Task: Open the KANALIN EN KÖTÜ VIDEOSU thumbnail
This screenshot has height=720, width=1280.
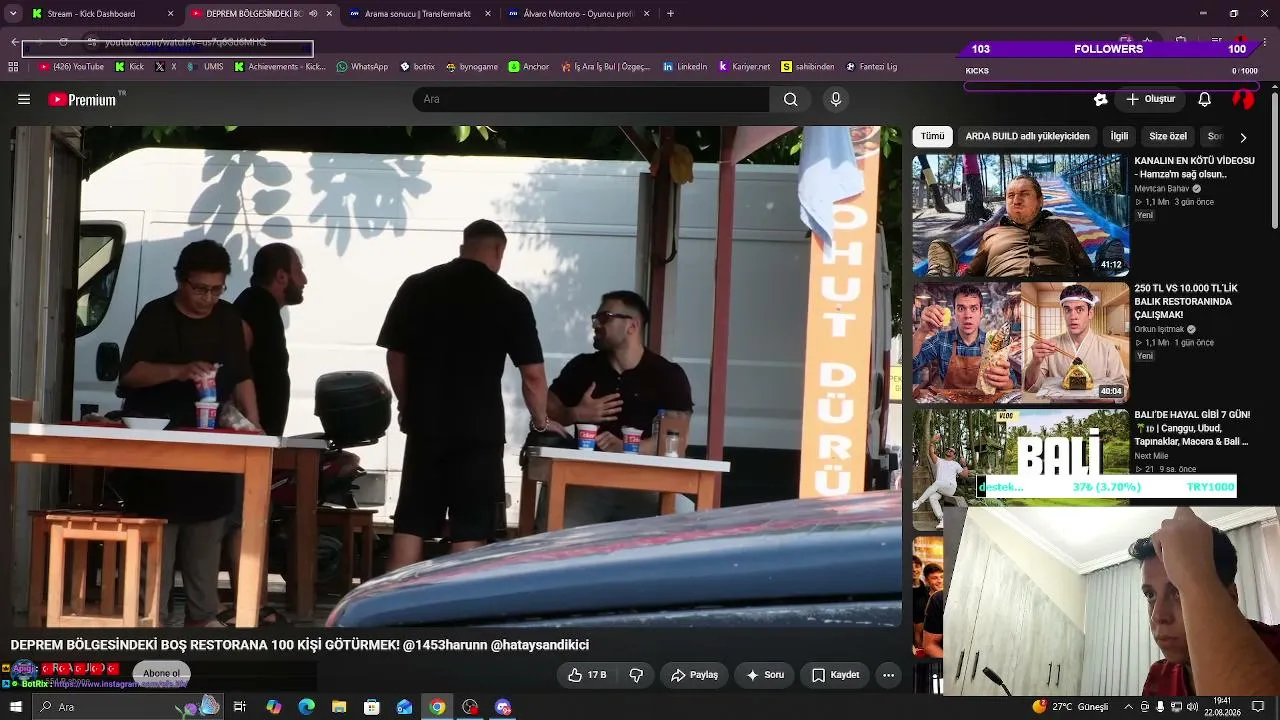Action: click(x=1020, y=215)
